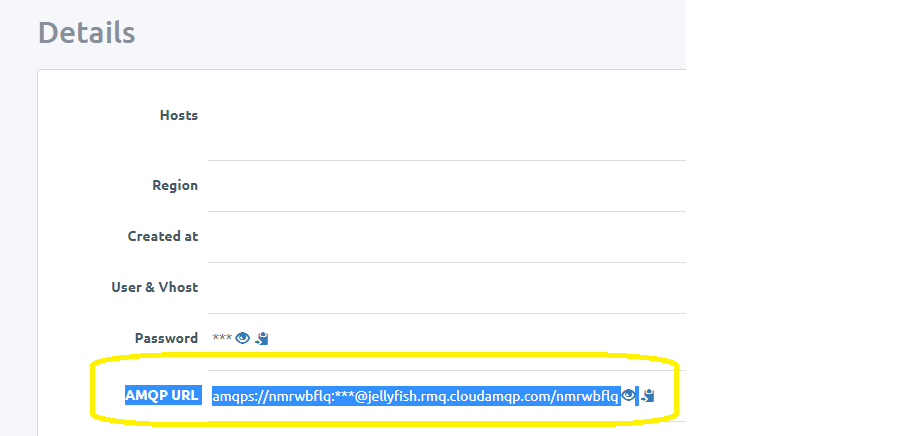920x436 pixels.
Task: Click the "Details" heading
Action: pos(87,32)
